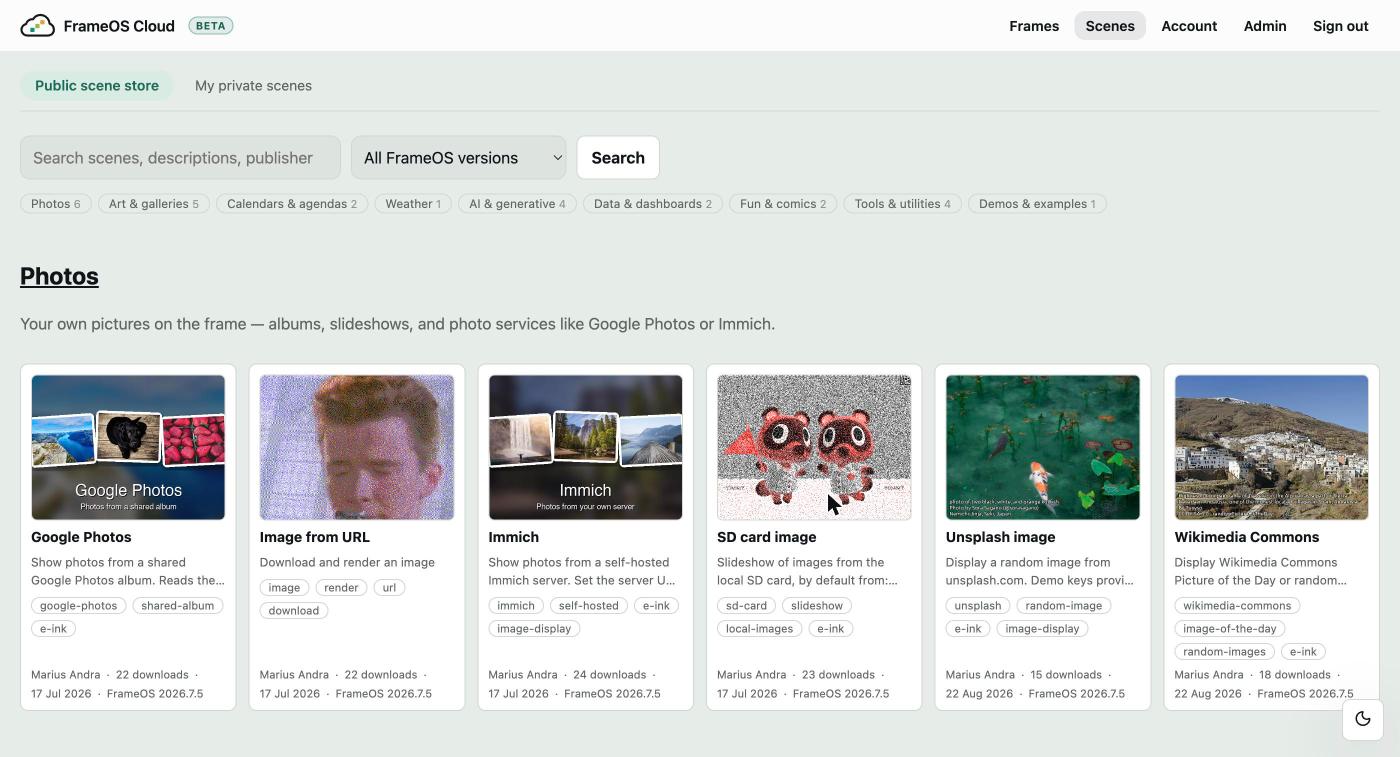Click the unsplash tag
1400x757 pixels.
(978, 606)
